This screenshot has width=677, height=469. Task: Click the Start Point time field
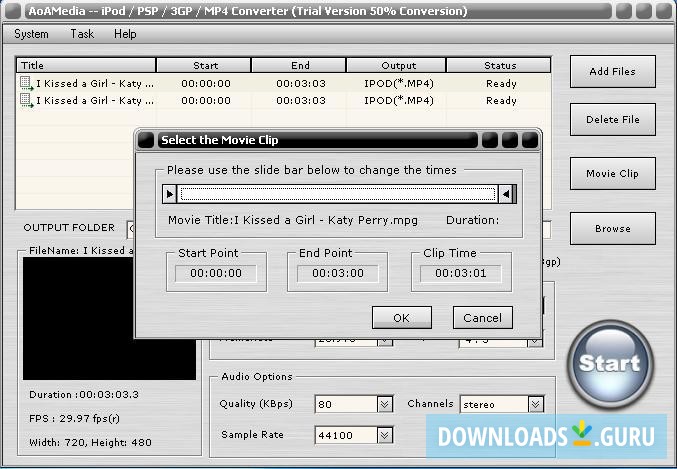tap(216, 273)
